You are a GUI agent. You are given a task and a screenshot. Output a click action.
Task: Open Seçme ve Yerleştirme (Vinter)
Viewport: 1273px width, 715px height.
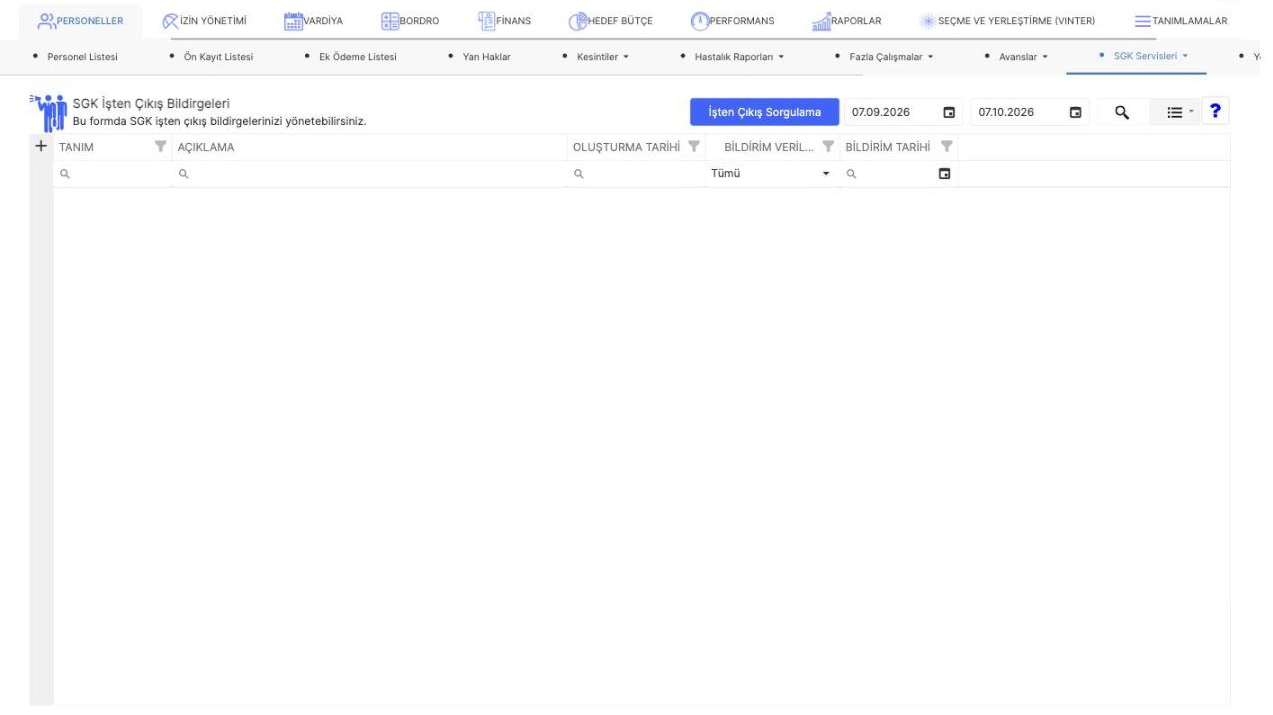click(x=1007, y=22)
